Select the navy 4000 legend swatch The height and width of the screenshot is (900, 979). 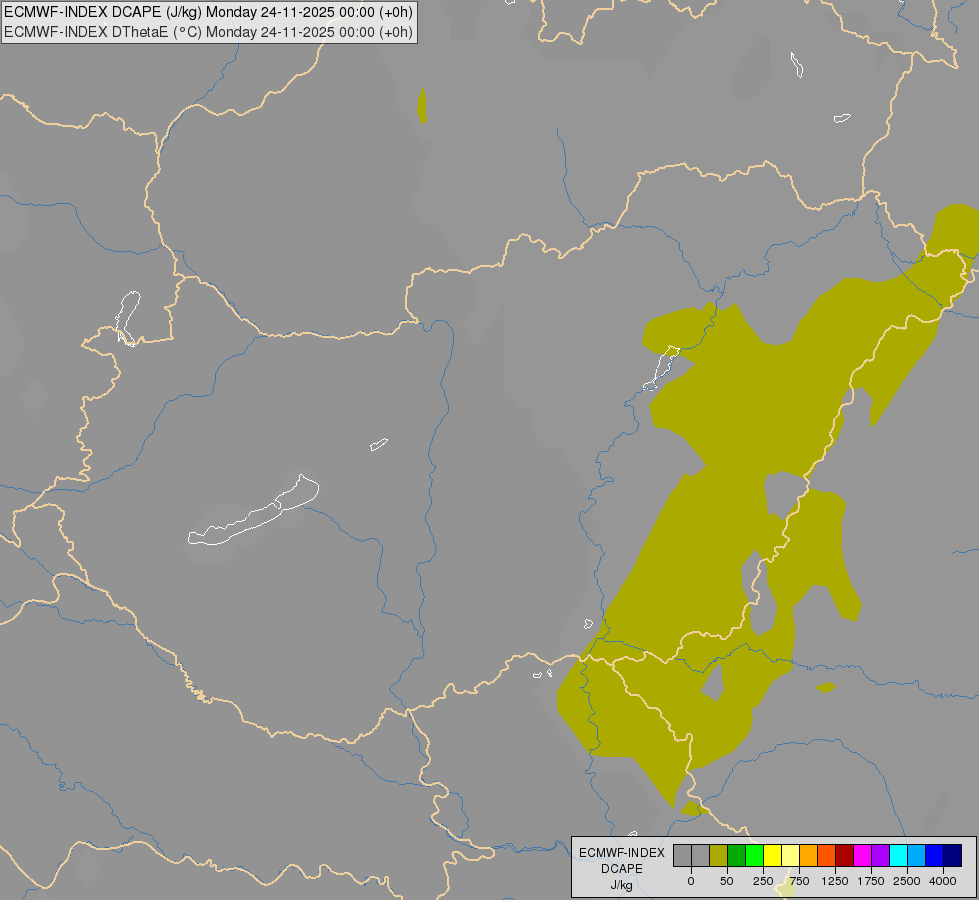point(953,856)
